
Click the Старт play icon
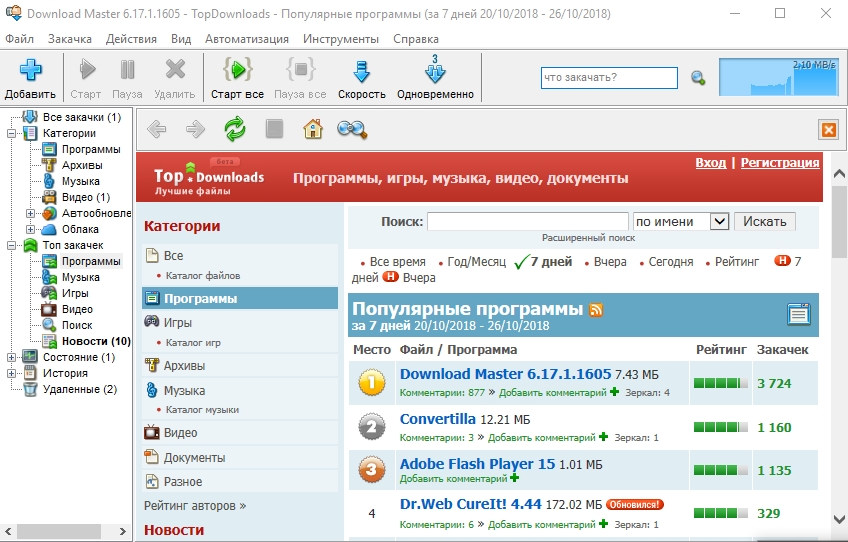87,69
